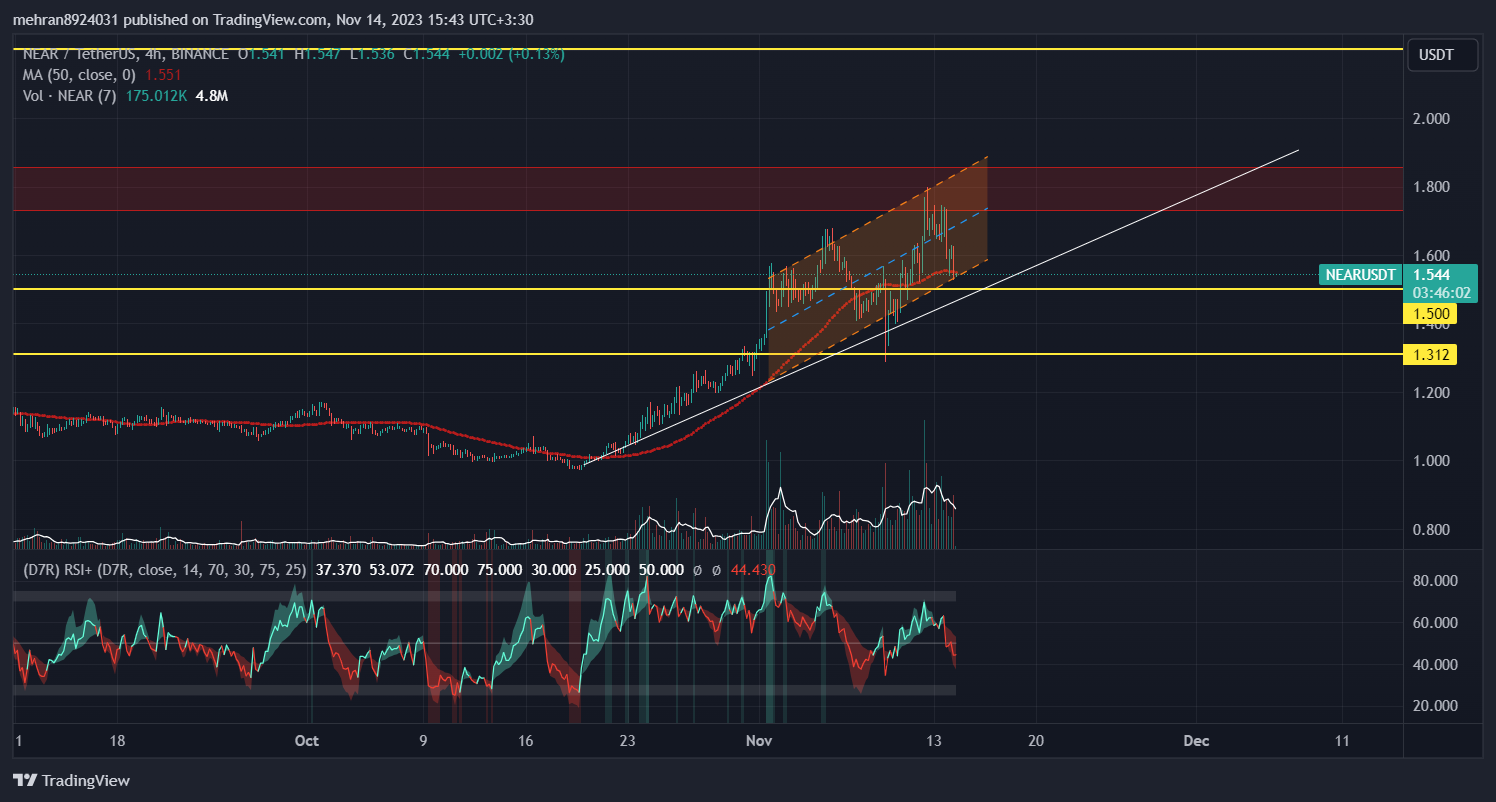Click 80.000 on the RSI axis
Image resolution: width=1496 pixels, height=802 pixels.
tap(1435, 580)
